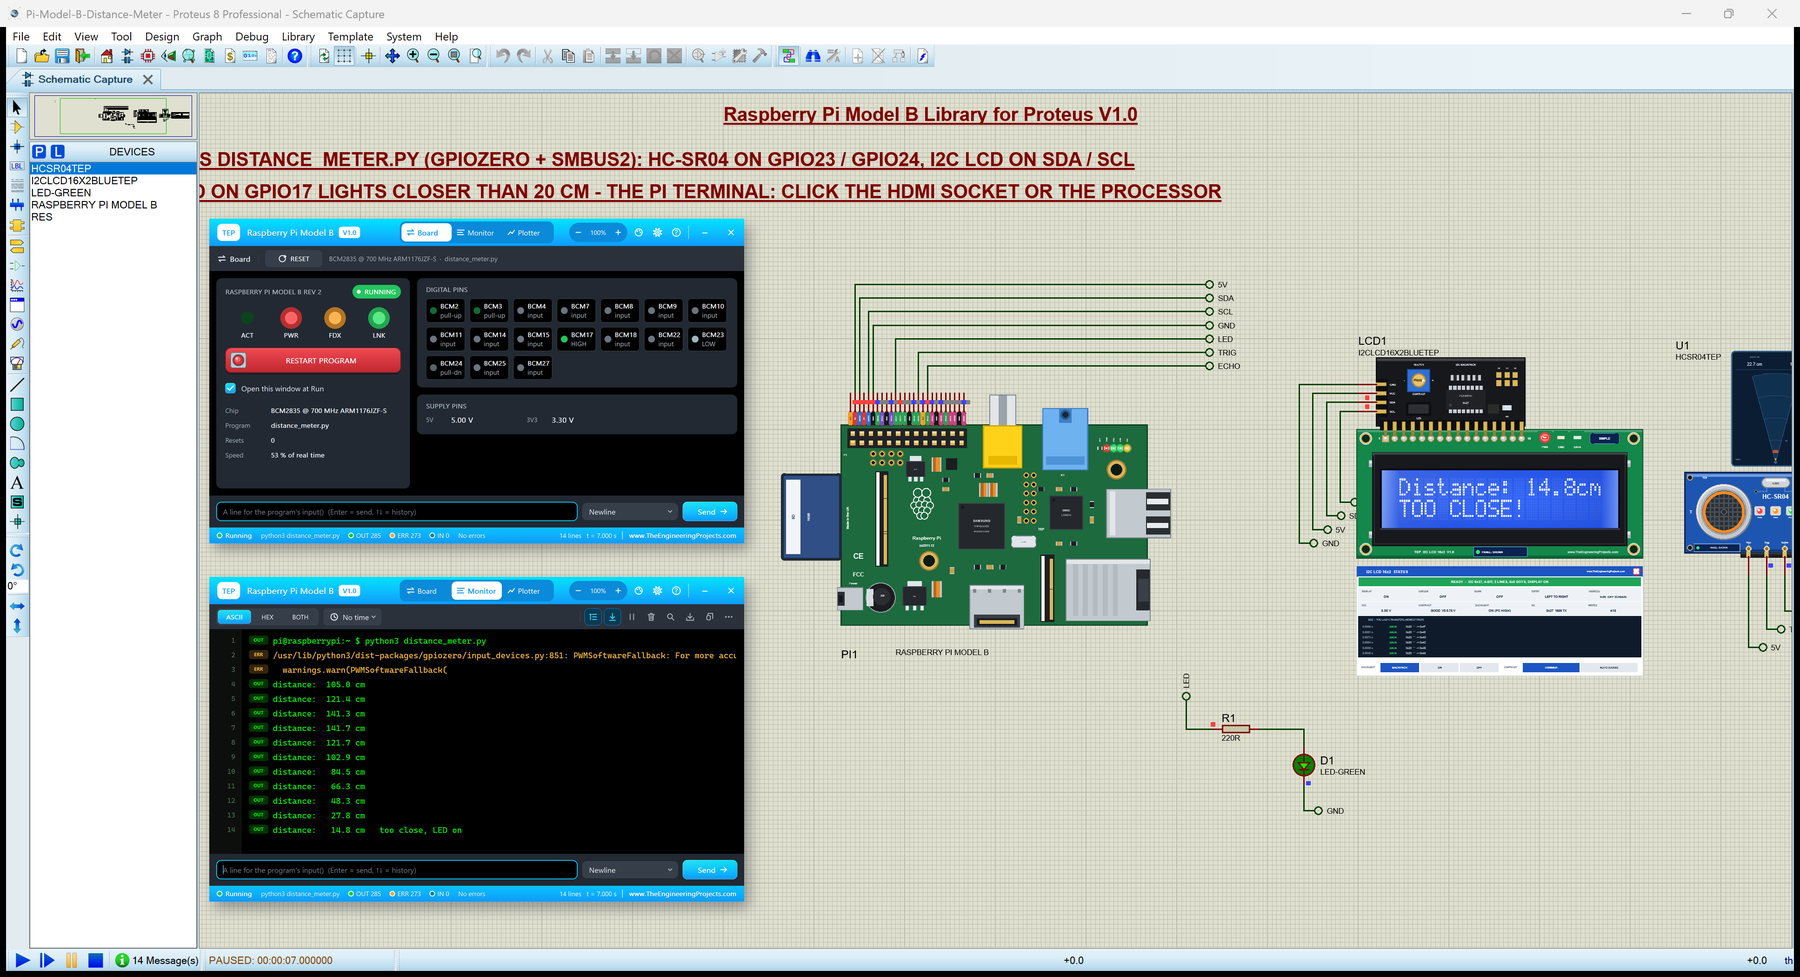Toggle the BCM2 pull-up digital pin
This screenshot has height=977, width=1800.
point(446,311)
